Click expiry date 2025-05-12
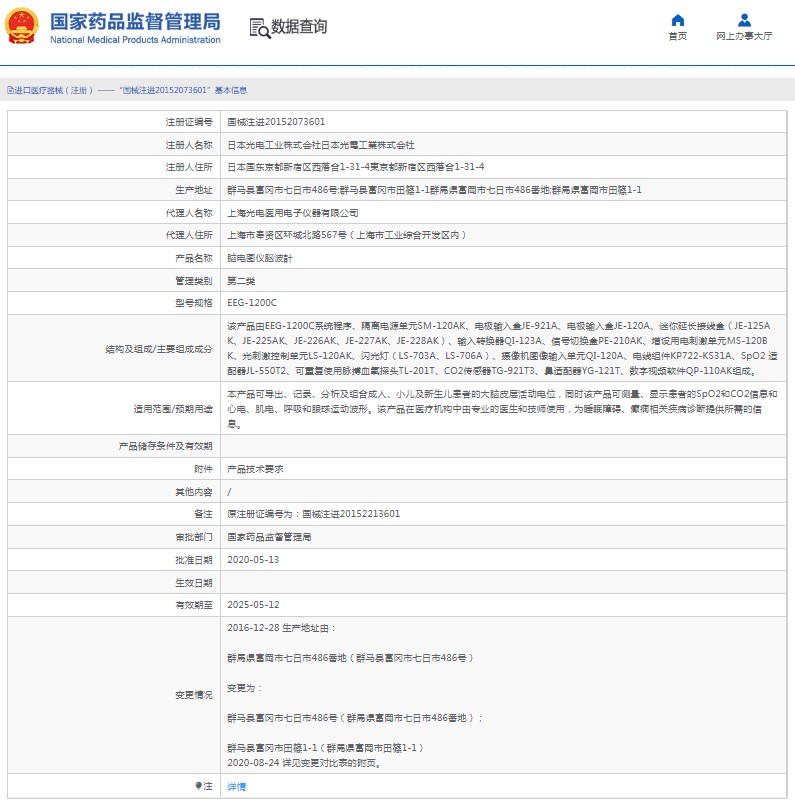 pyautogui.click(x=253, y=605)
